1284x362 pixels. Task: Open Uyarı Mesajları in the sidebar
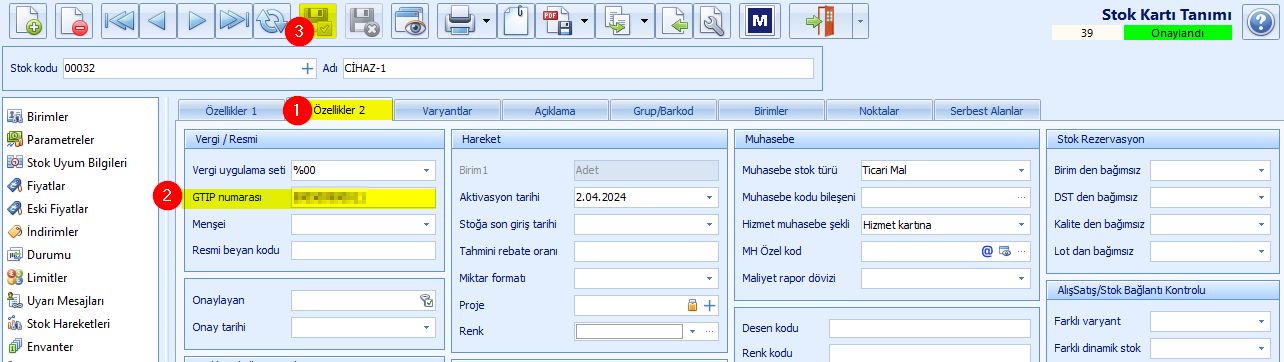[x=66, y=301]
